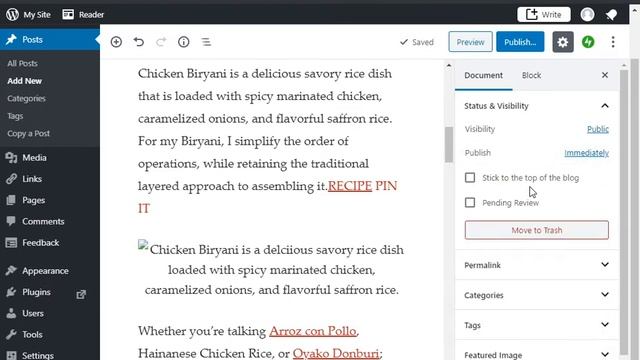640x360 pixels.
Task: Click the Saved status indicator
Action: click(x=417, y=42)
